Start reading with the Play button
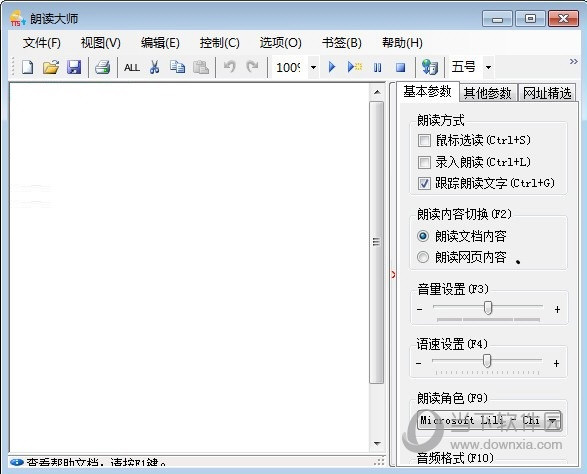The image size is (587, 474). [x=332, y=67]
